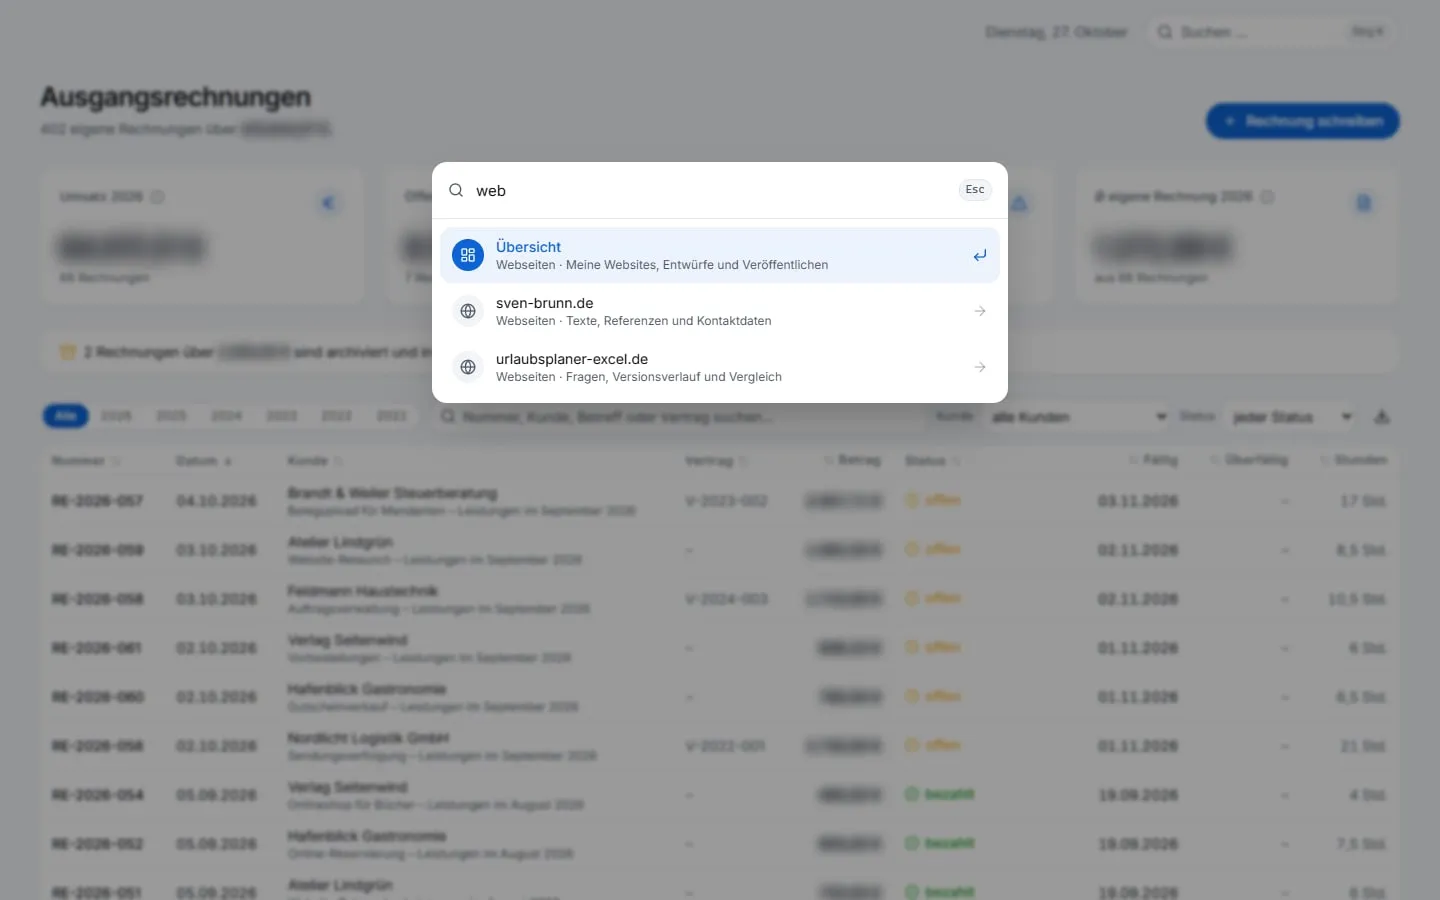Click the globe icon next to urlaubsplaner-excel.de
Screen dimensions: 1440x900
tap(468, 367)
